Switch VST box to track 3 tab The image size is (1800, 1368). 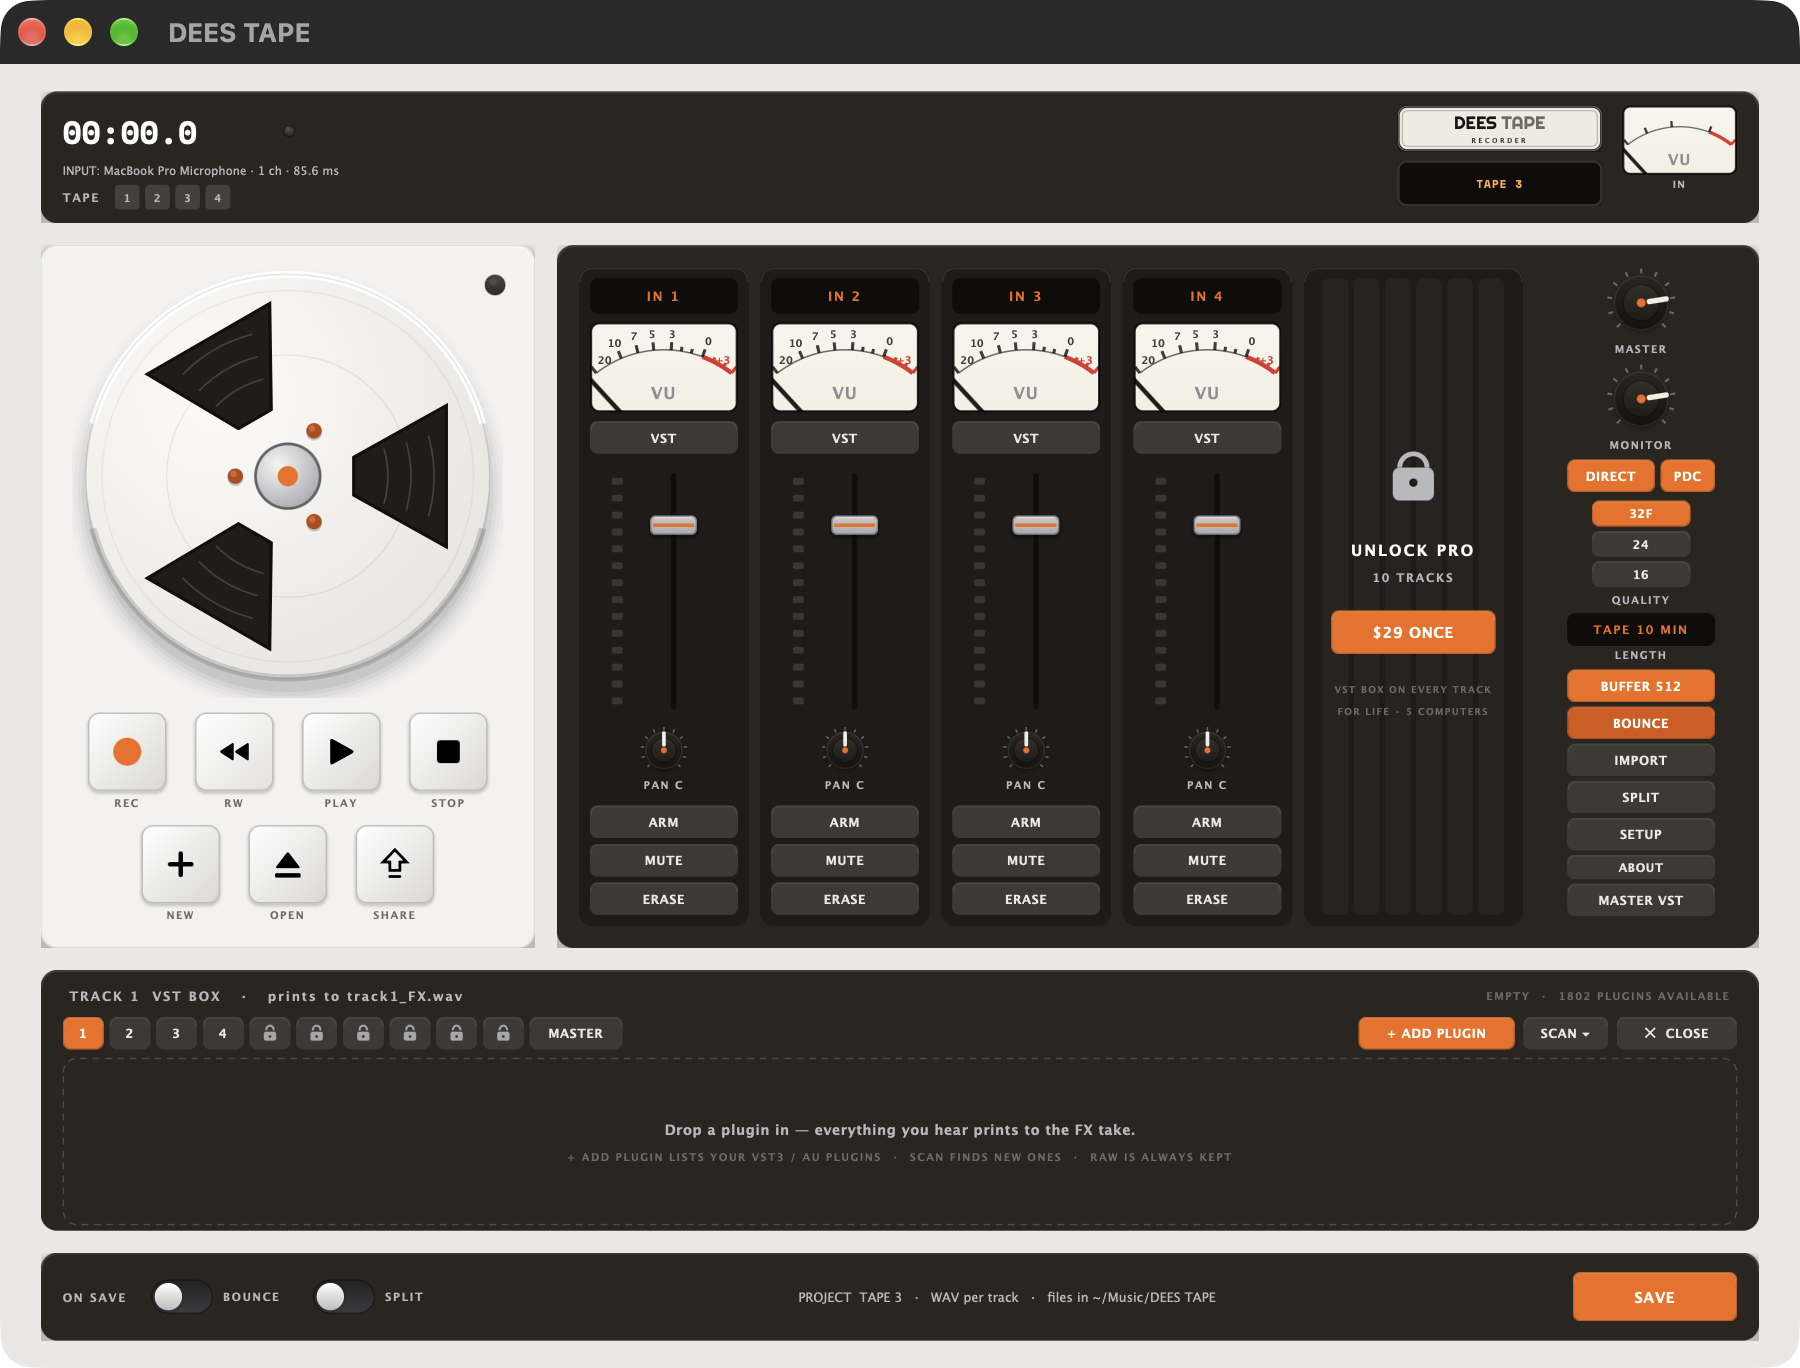click(176, 1033)
